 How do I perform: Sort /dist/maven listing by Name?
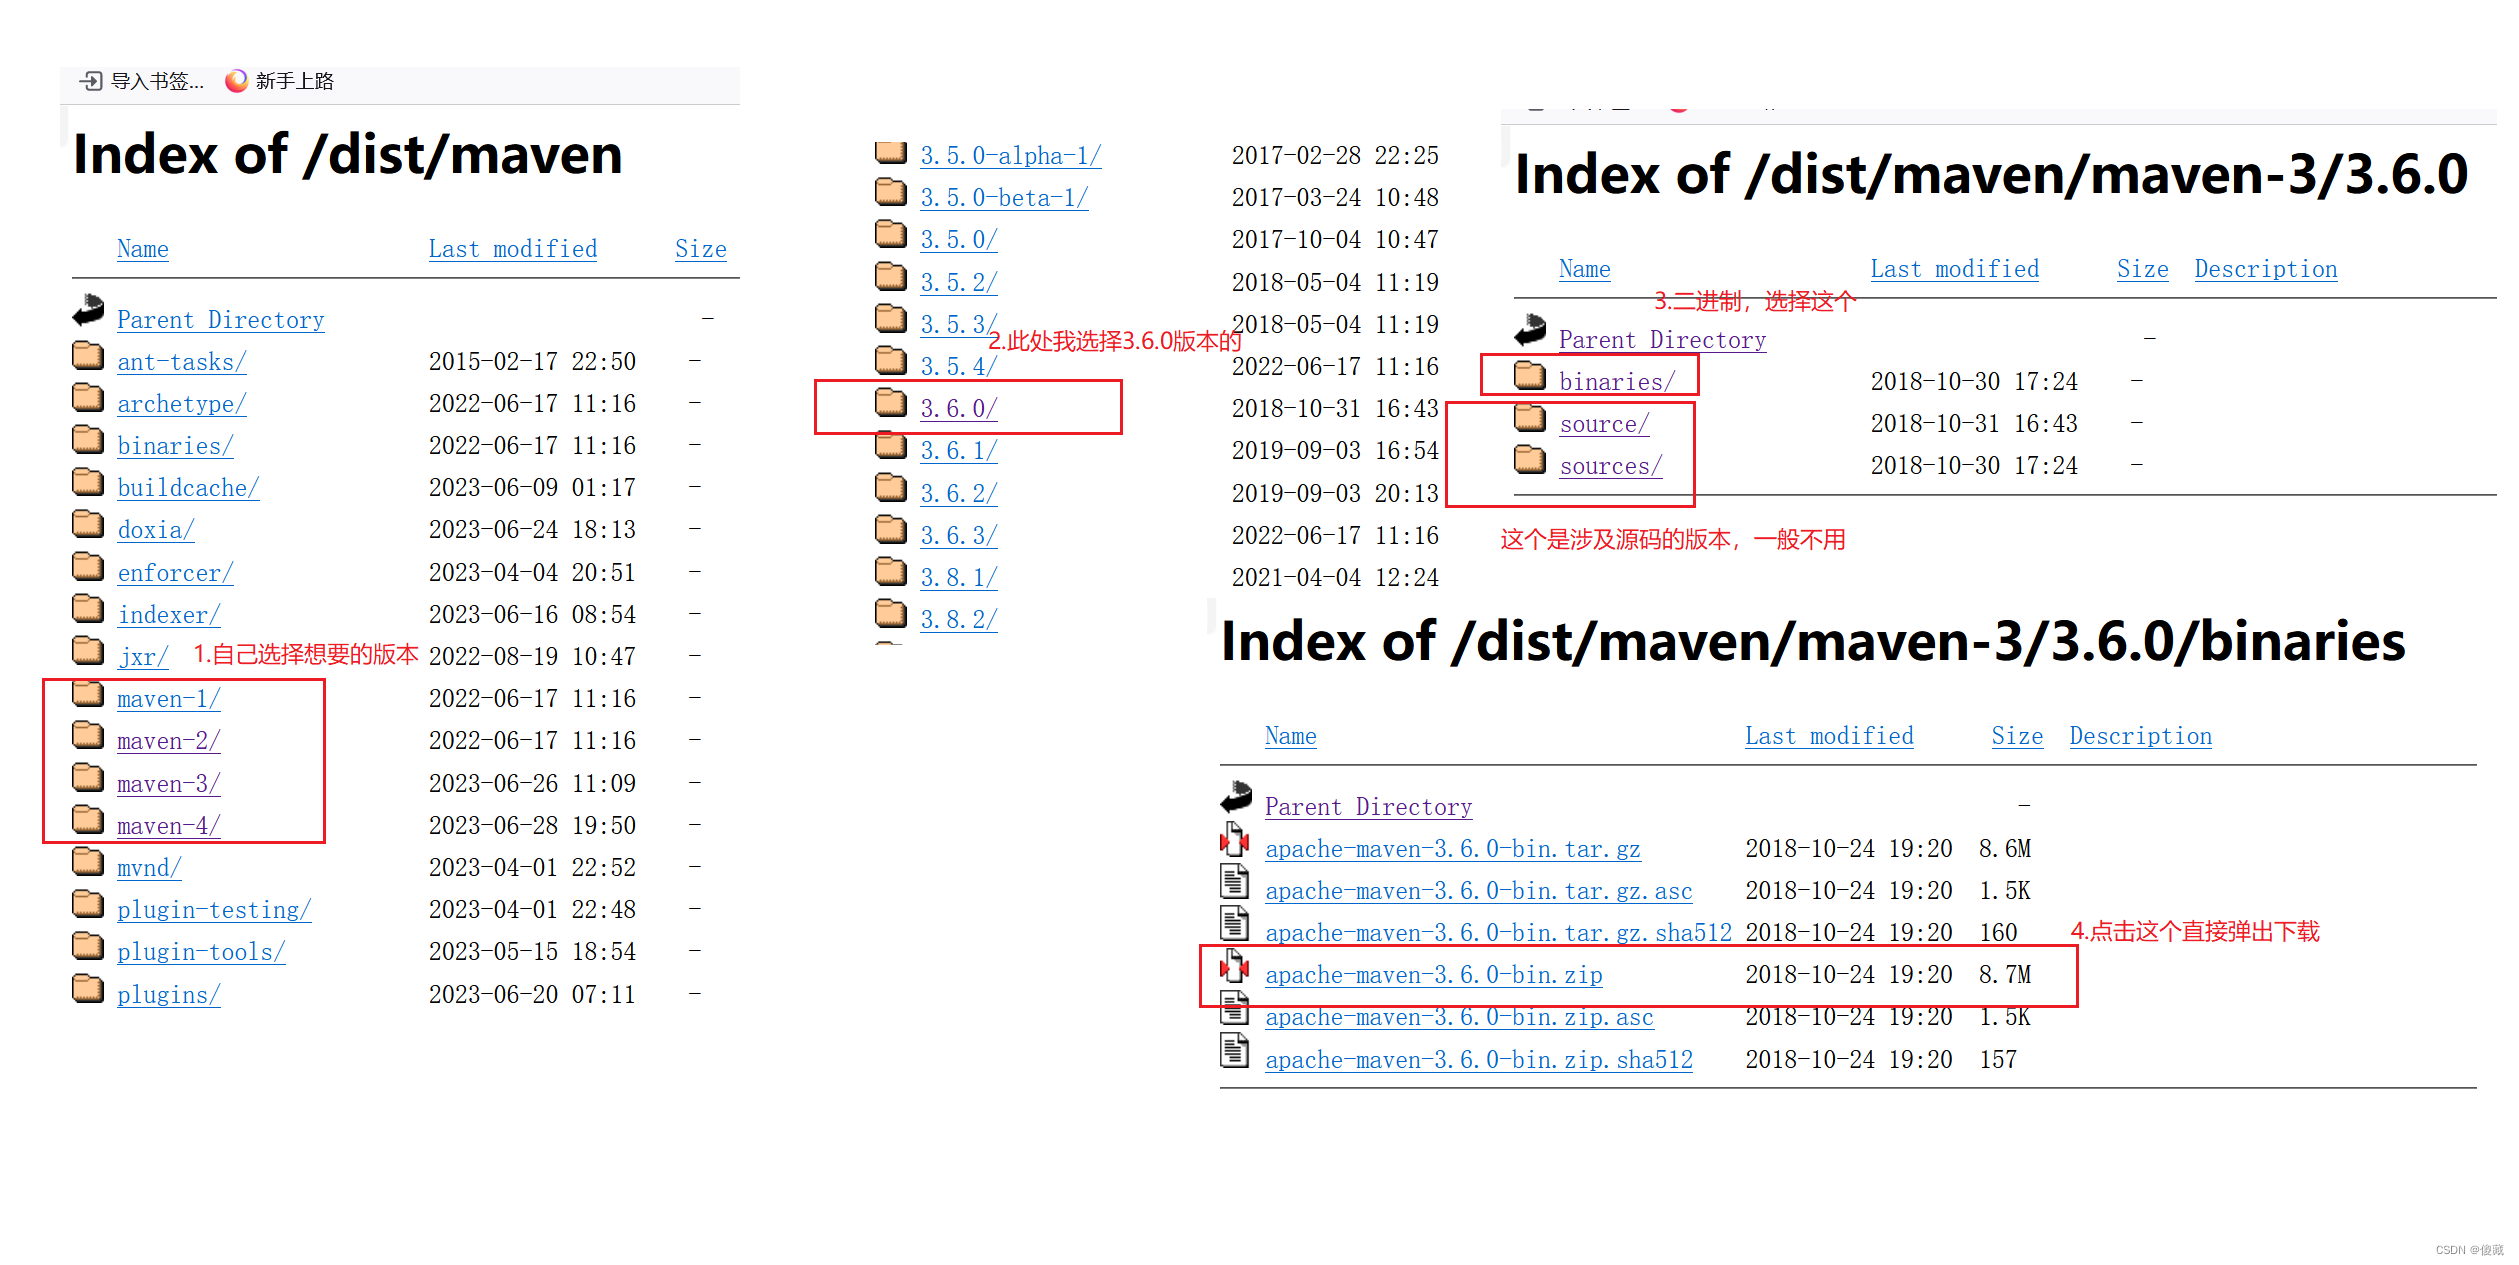coord(143,249)
